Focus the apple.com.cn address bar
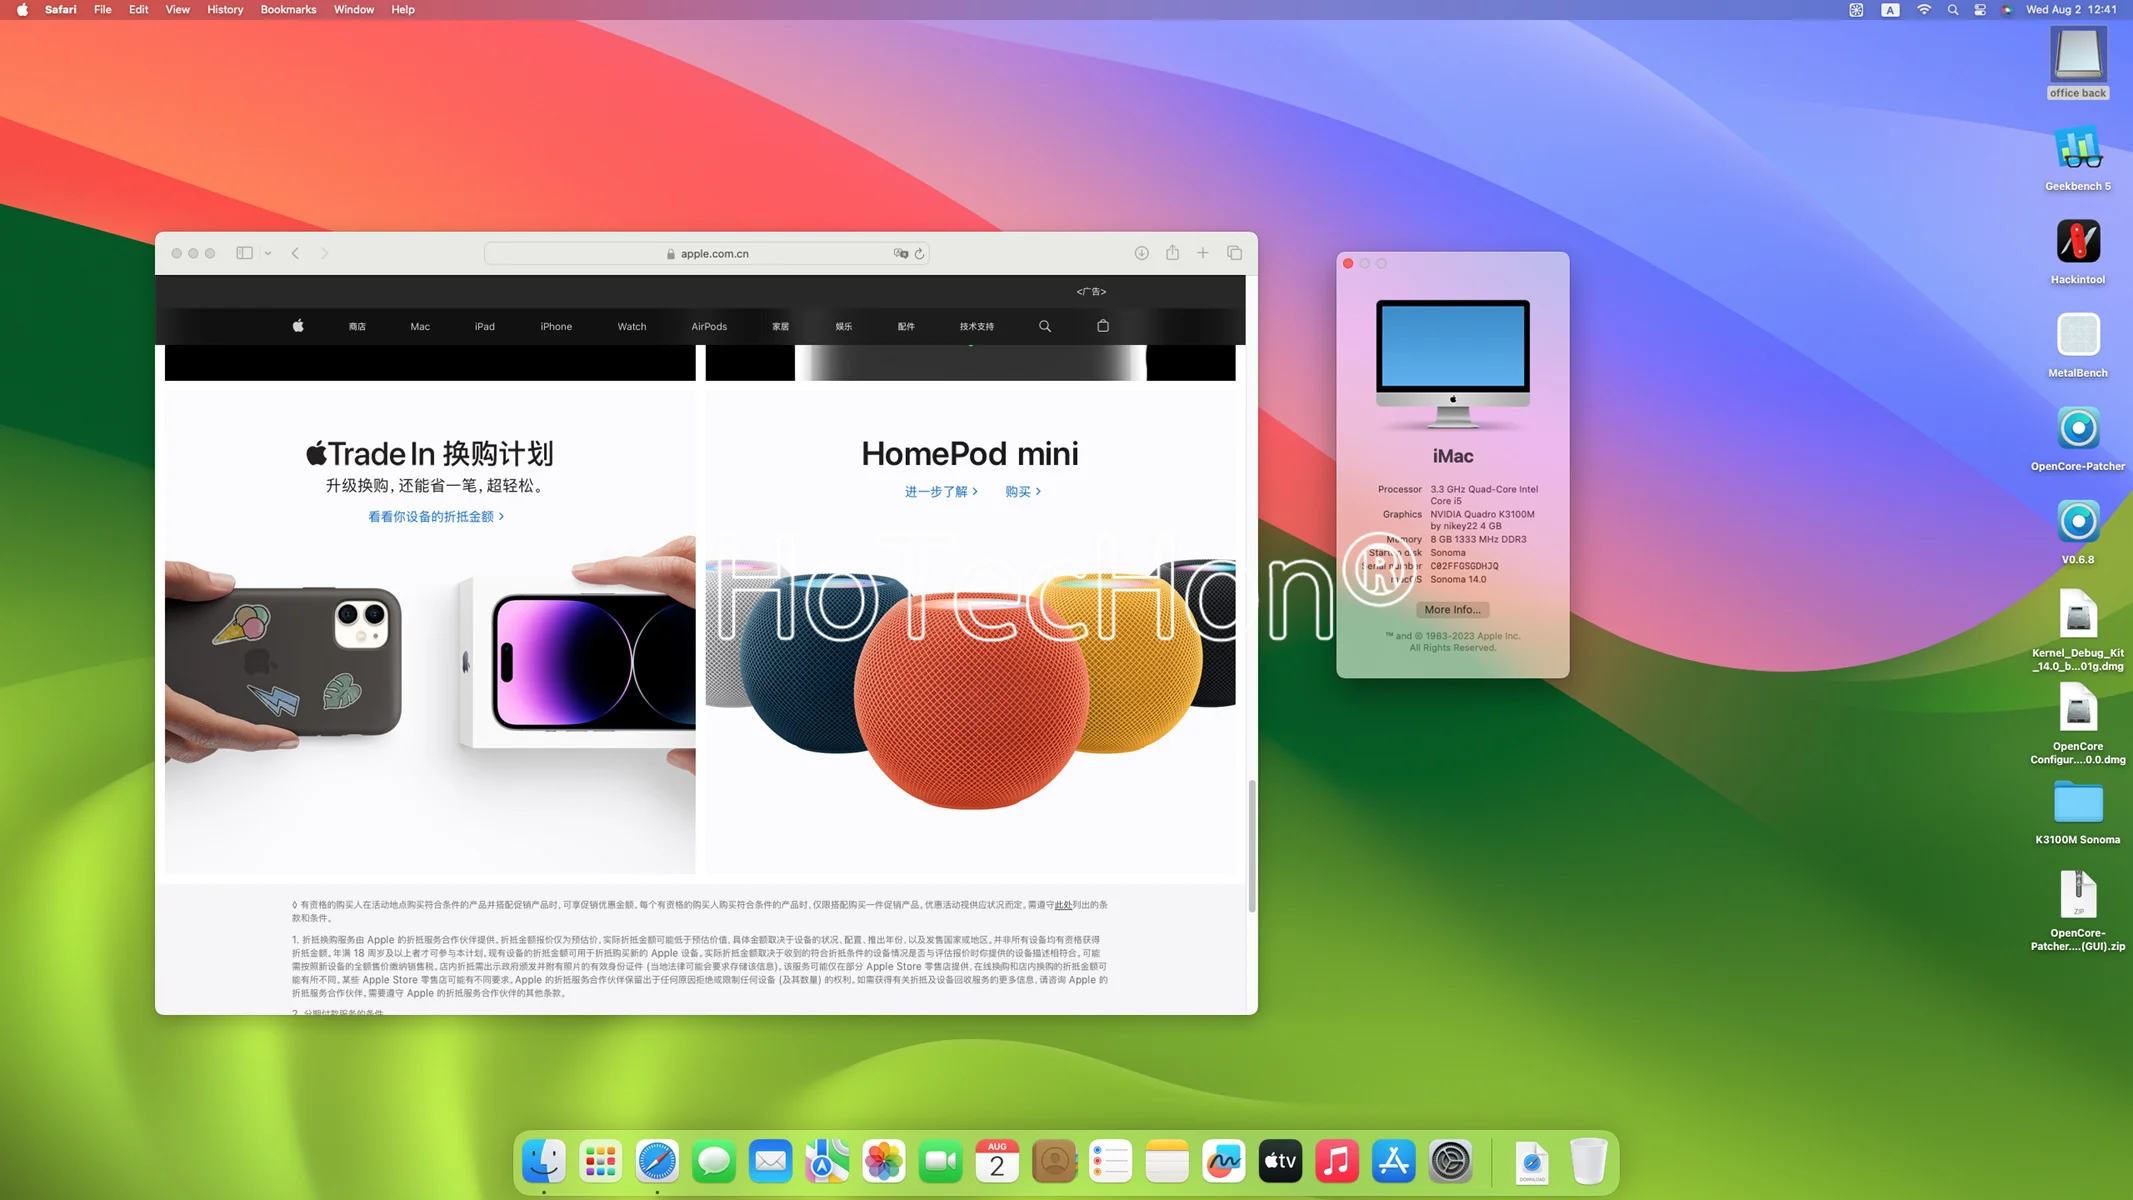2133x1200 pixels. click(707, 253)
